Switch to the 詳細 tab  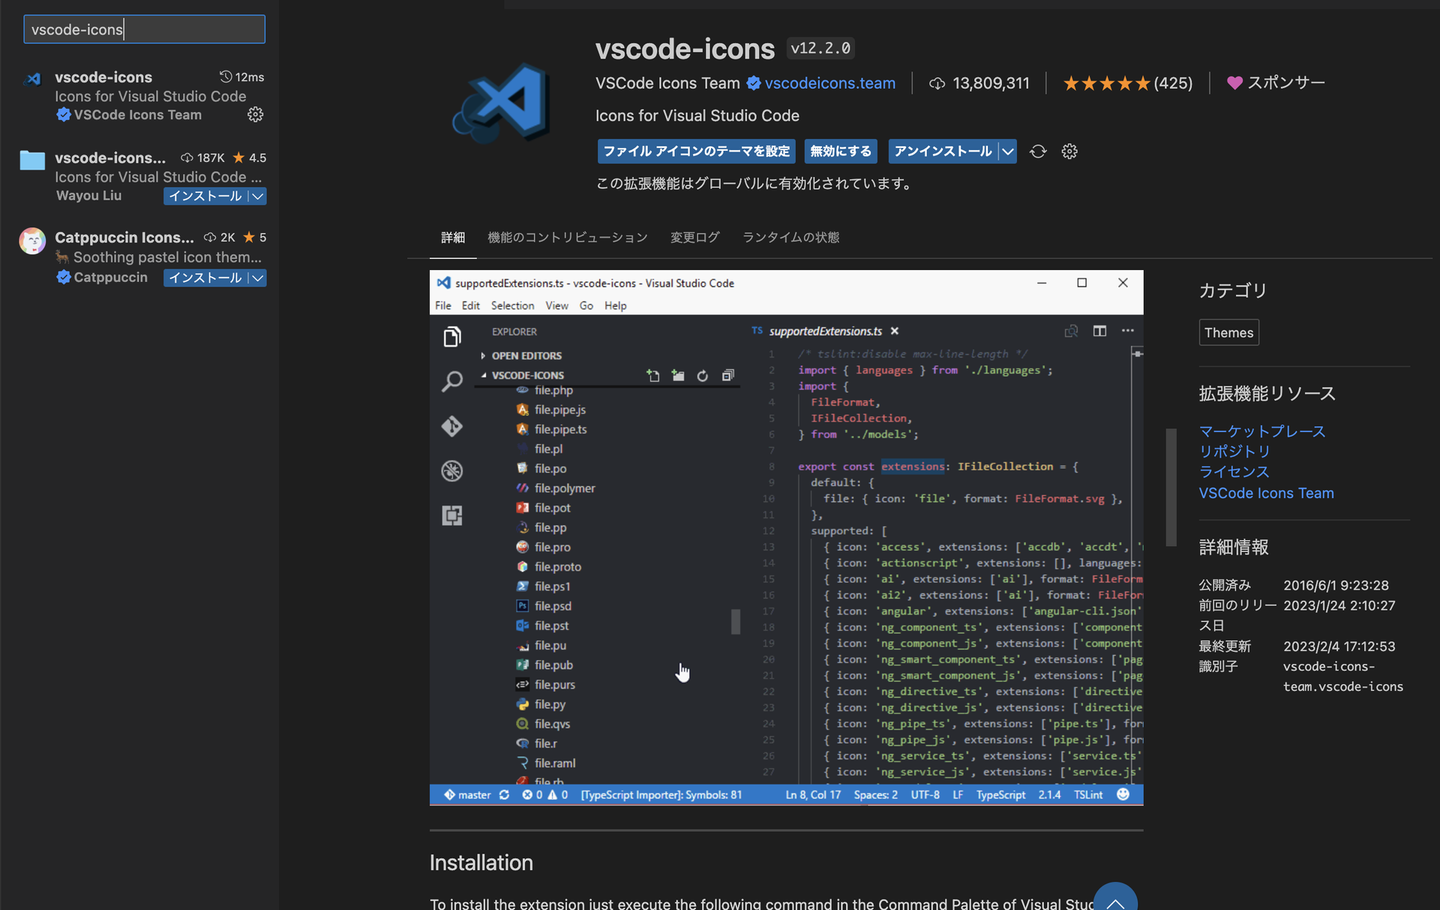pos(453,238)
